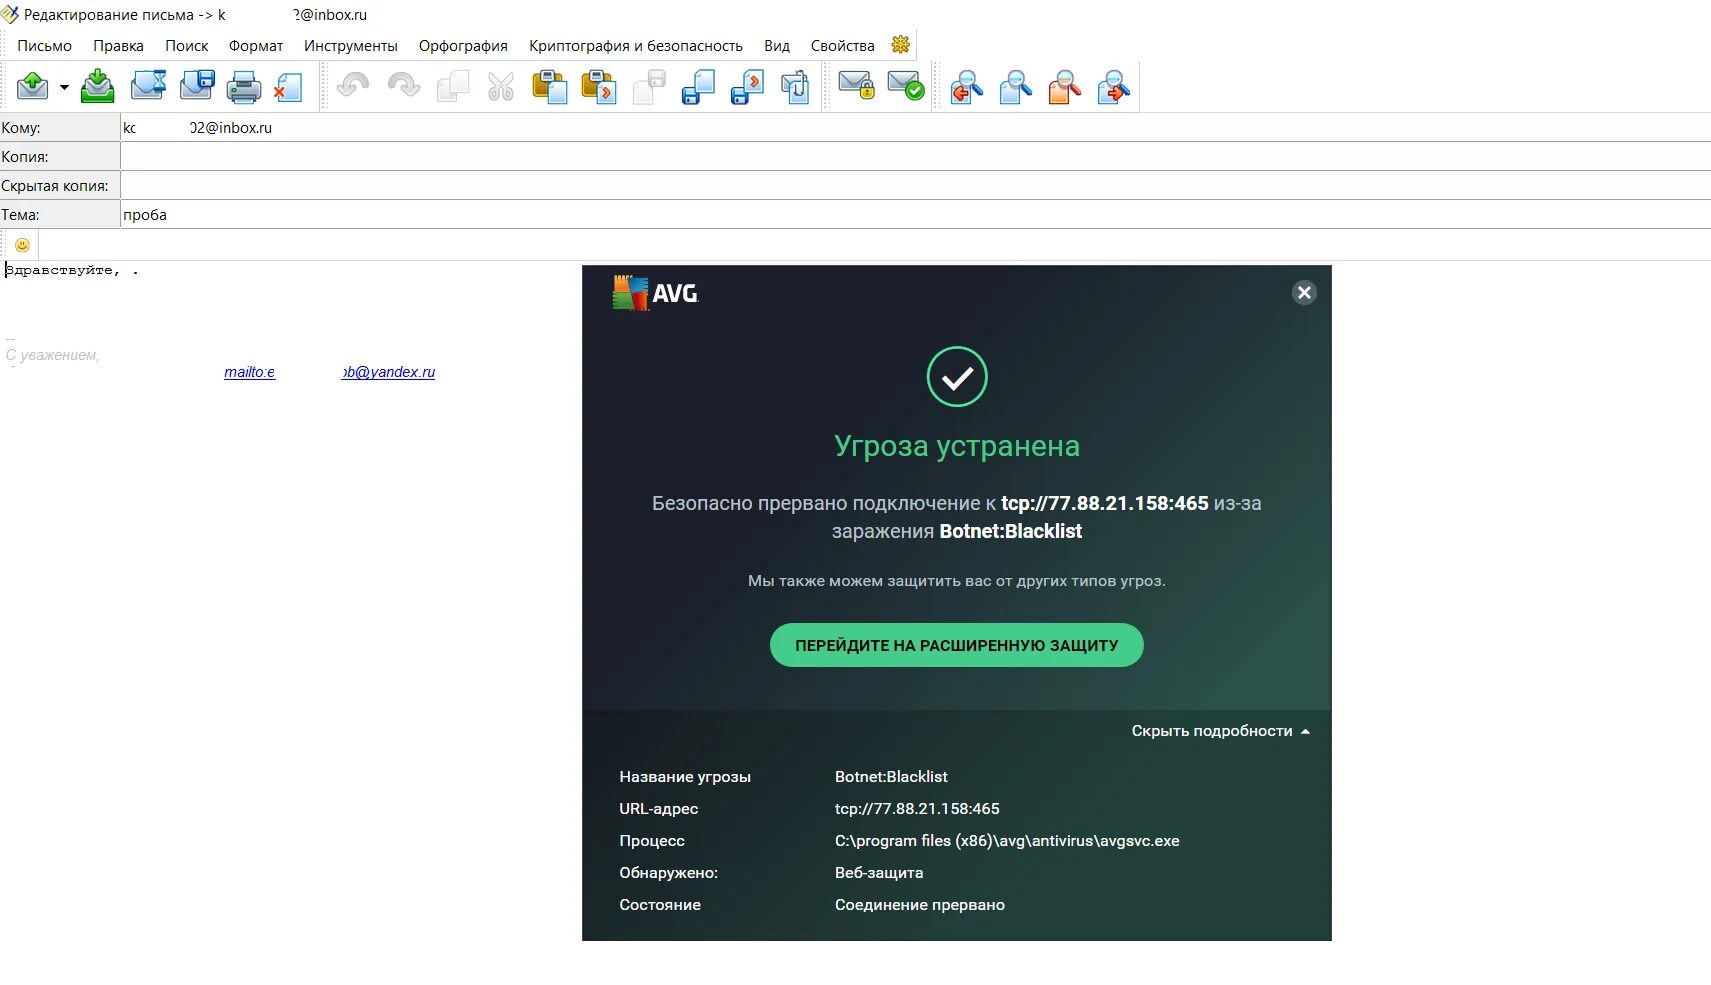Click the Тема subject field
The width and height of the screenshot is (1711, 985).
click(x=915, y=215)
